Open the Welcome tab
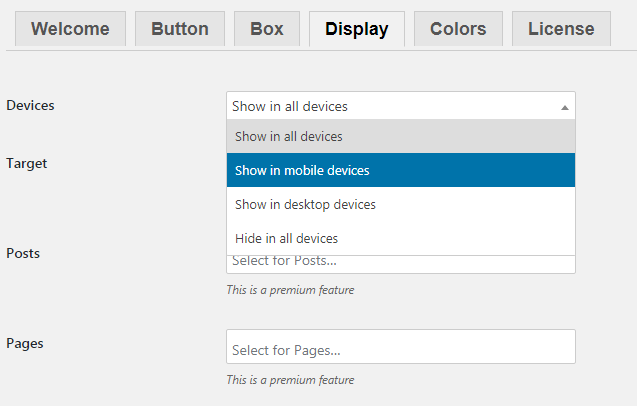Viewport: 637px width, 406px height. tap(70, 29)
